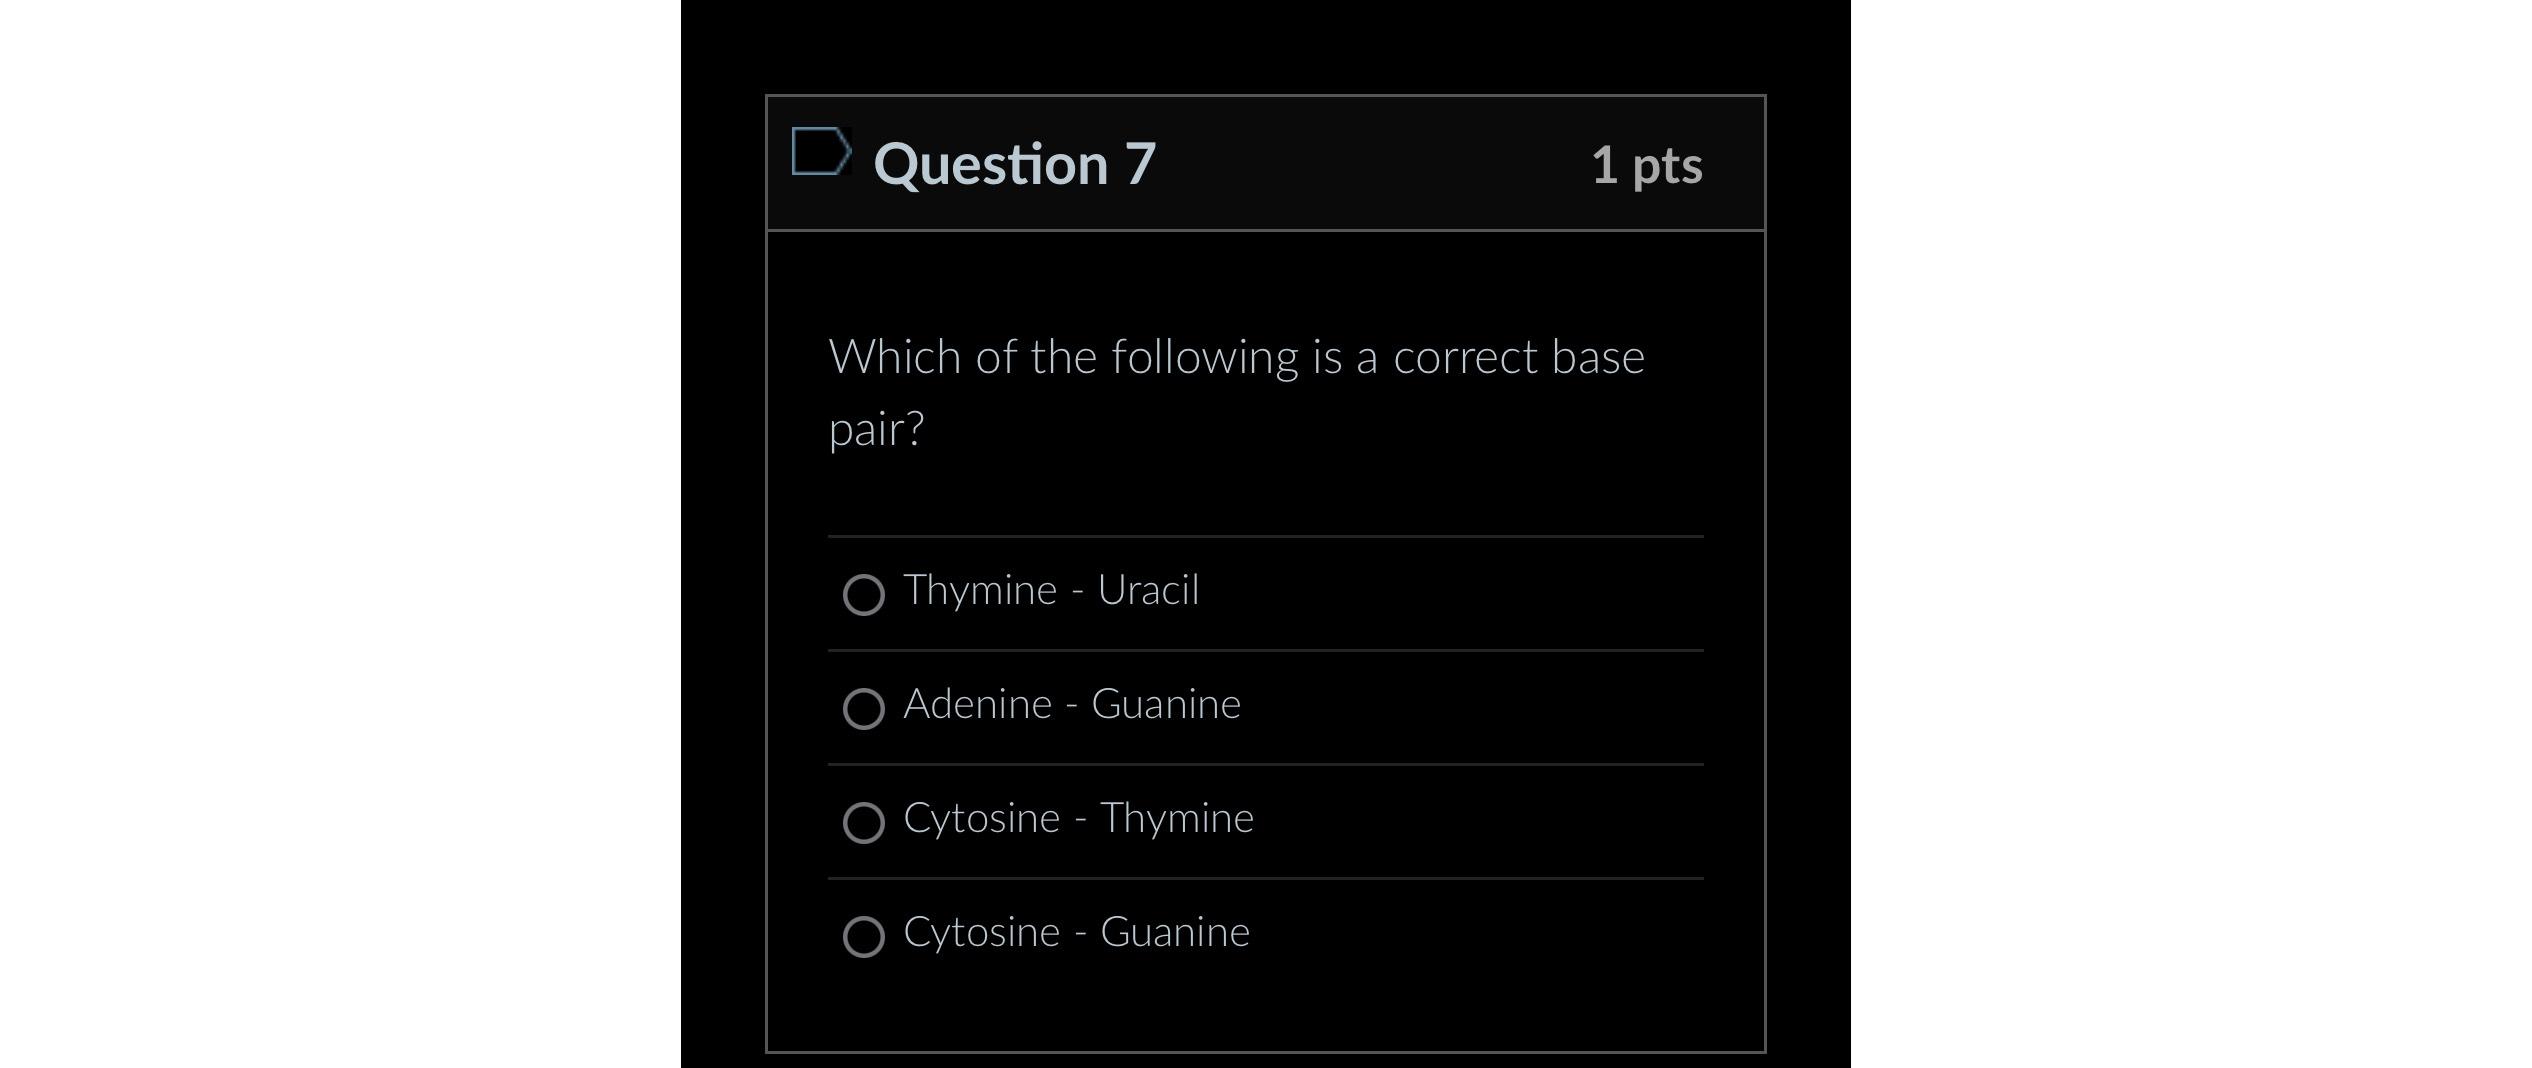Screen dimensions: 2532x1068
Task: Click the divider below the question text
Action: (1265, 537)
